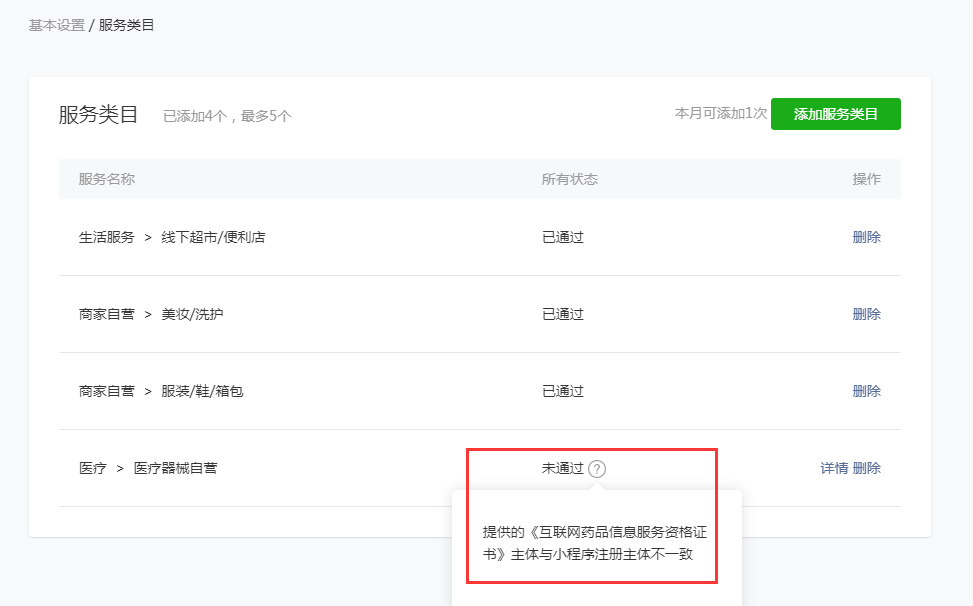
Task: Click the 本月可添加1次 note
Action: click(720, 114)
